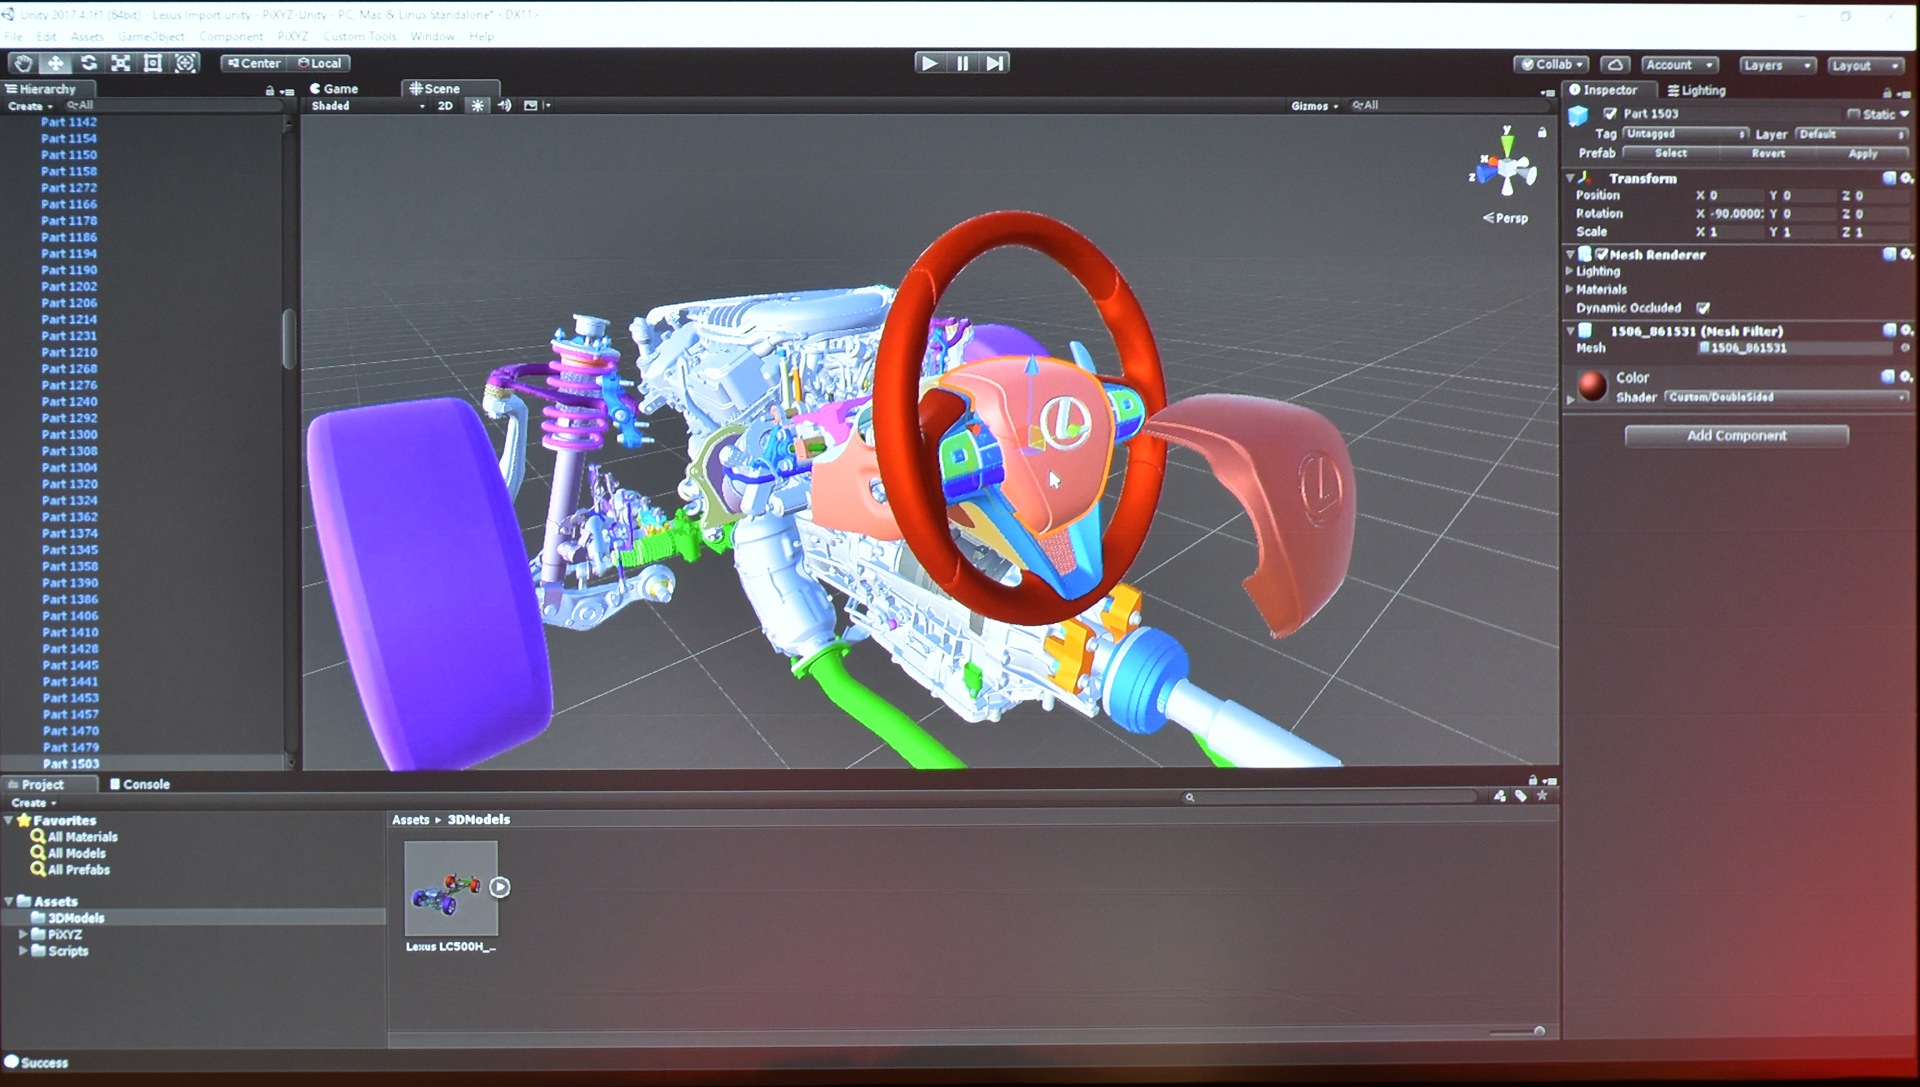Expand the Scripts folder
The height and width of the screenshot is (1087, 1920).
(x=23, y=951)
